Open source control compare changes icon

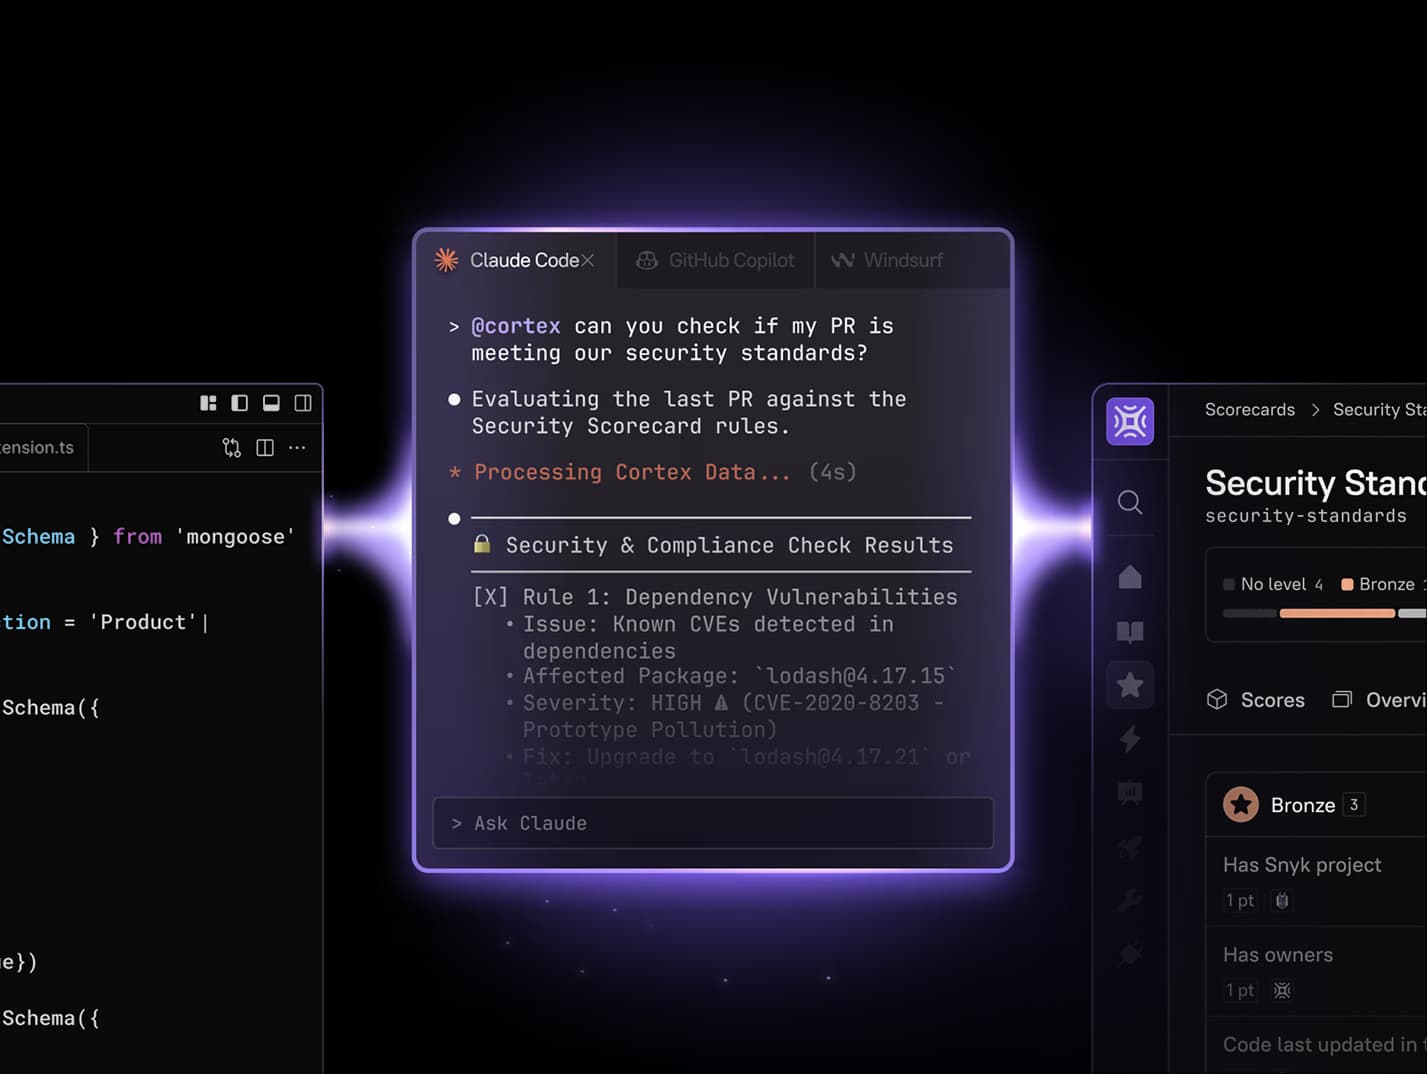tap(232, 448)
